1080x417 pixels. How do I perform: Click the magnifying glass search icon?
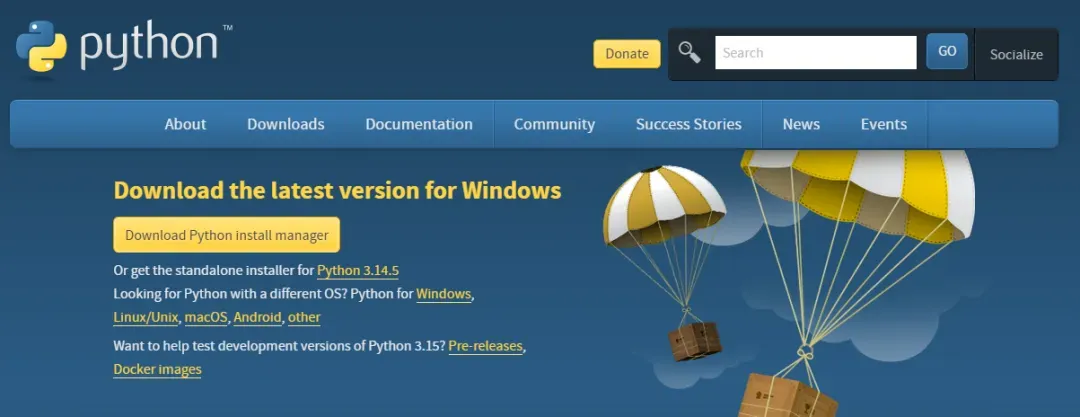pyautogui.click(x=689, y=52)
